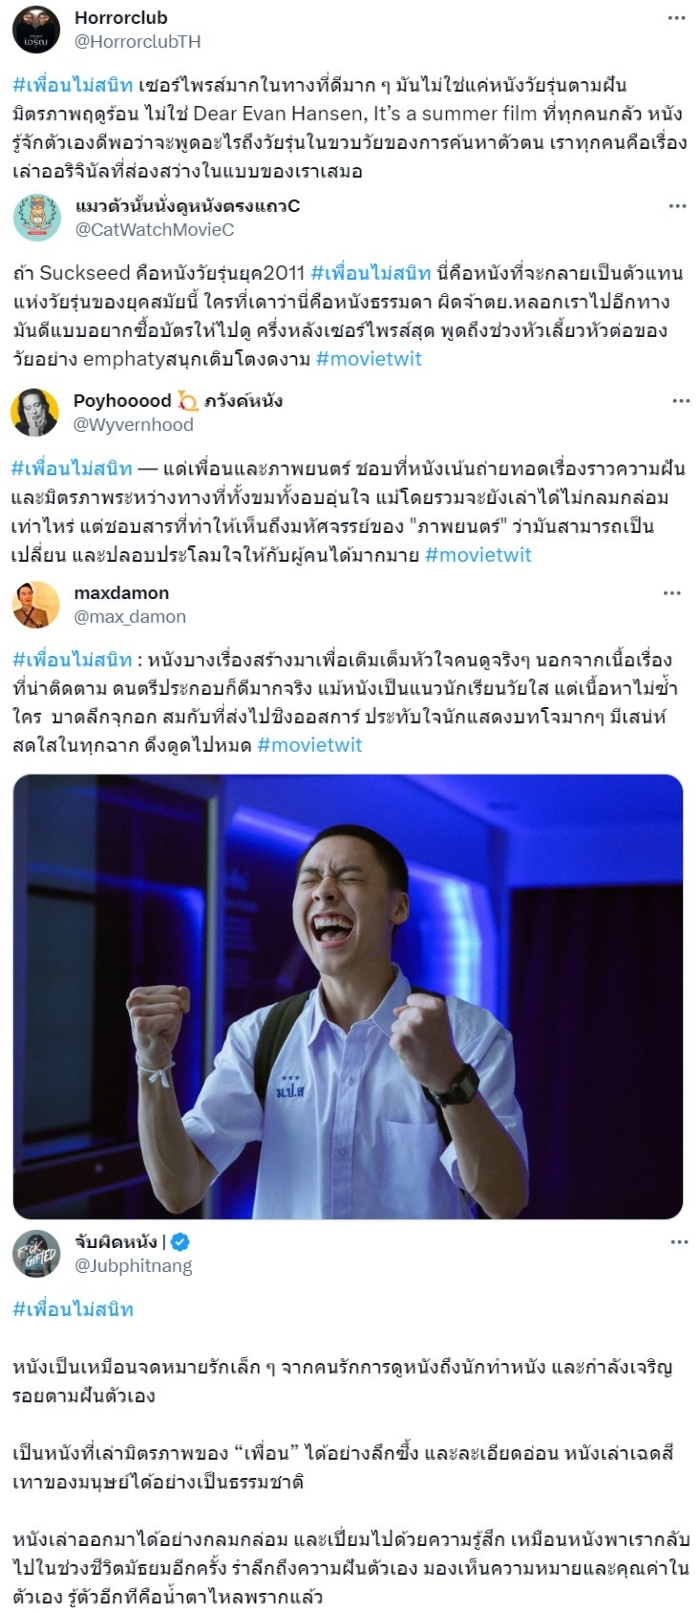Click #movietwit hashtag in the CatWatchMovieC tweet

(x=369, y=358)
